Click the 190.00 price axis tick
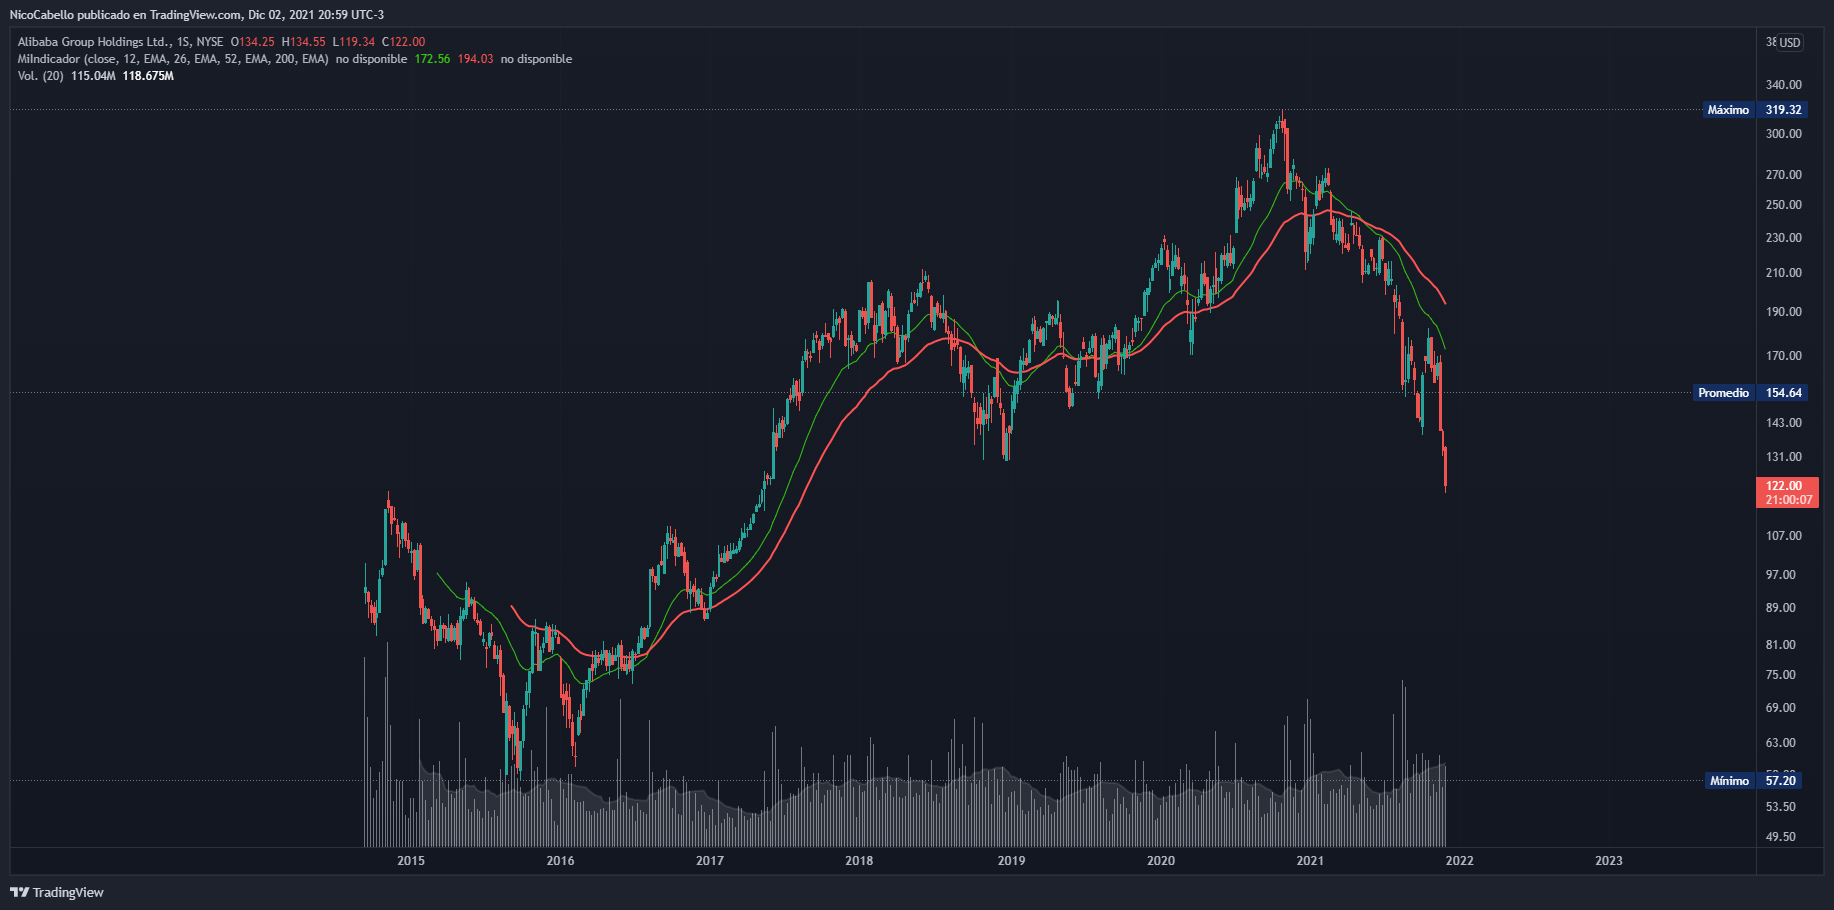The height and width of the screenshot is (910, 1834). [x=1784, y=312]
